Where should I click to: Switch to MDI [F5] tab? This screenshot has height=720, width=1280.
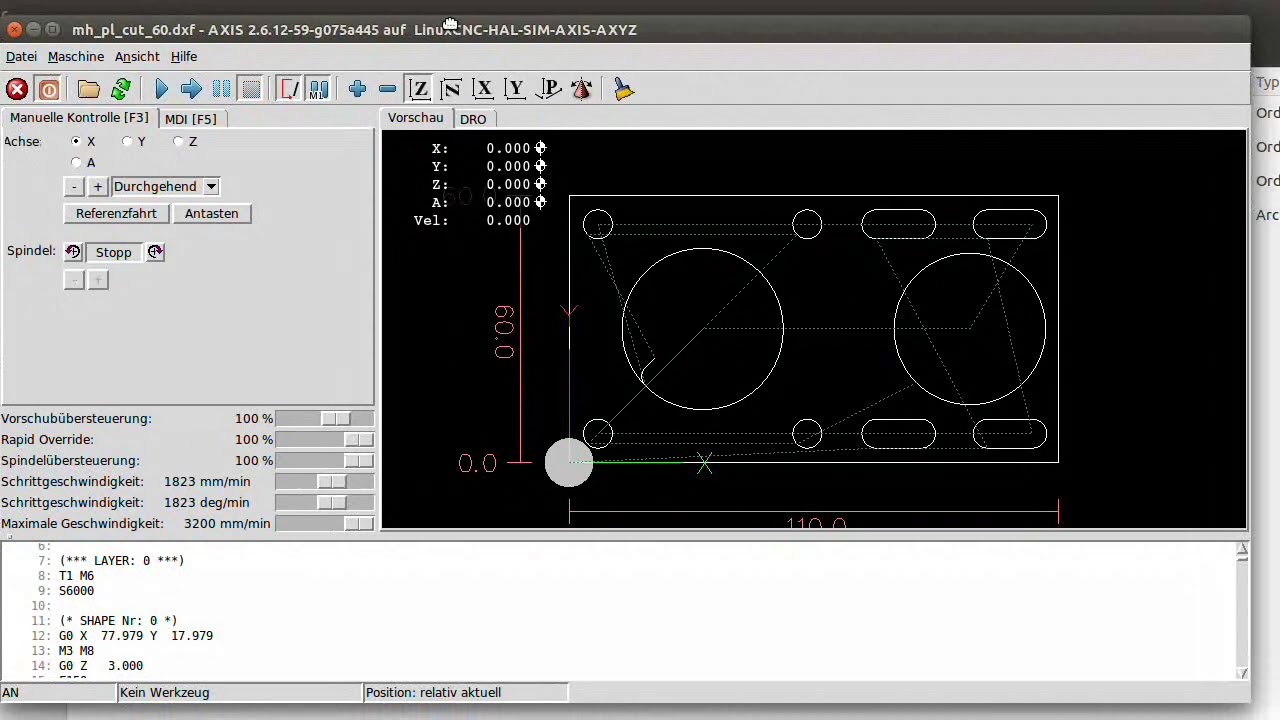pos(190,119)
